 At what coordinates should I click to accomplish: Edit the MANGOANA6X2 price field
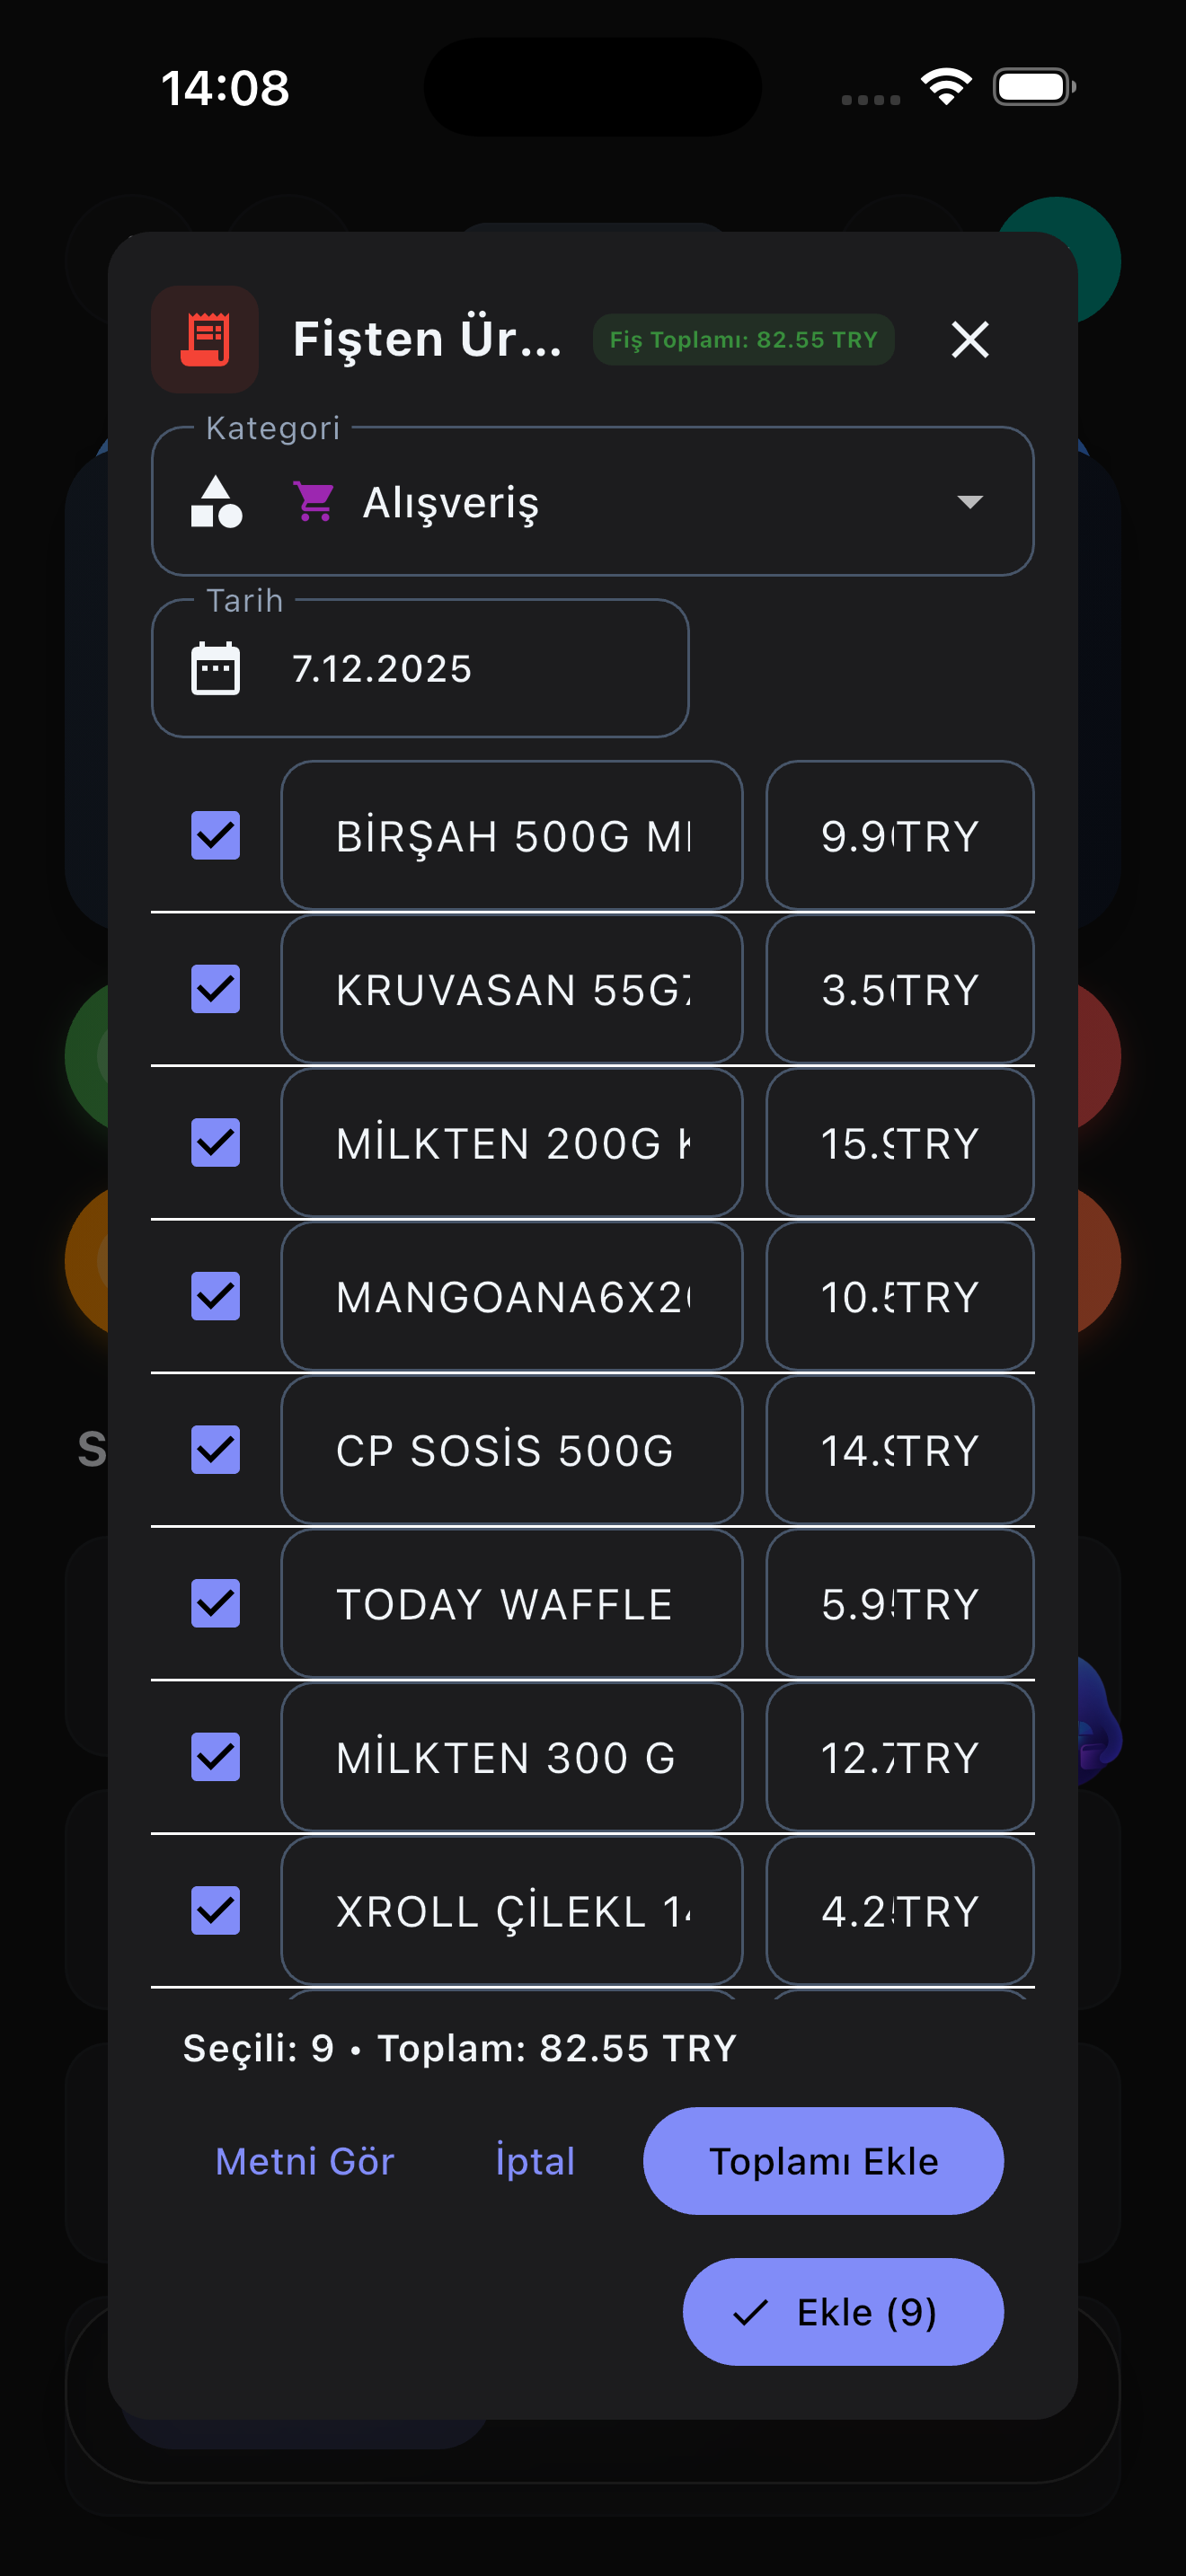tap(898, 1296)
